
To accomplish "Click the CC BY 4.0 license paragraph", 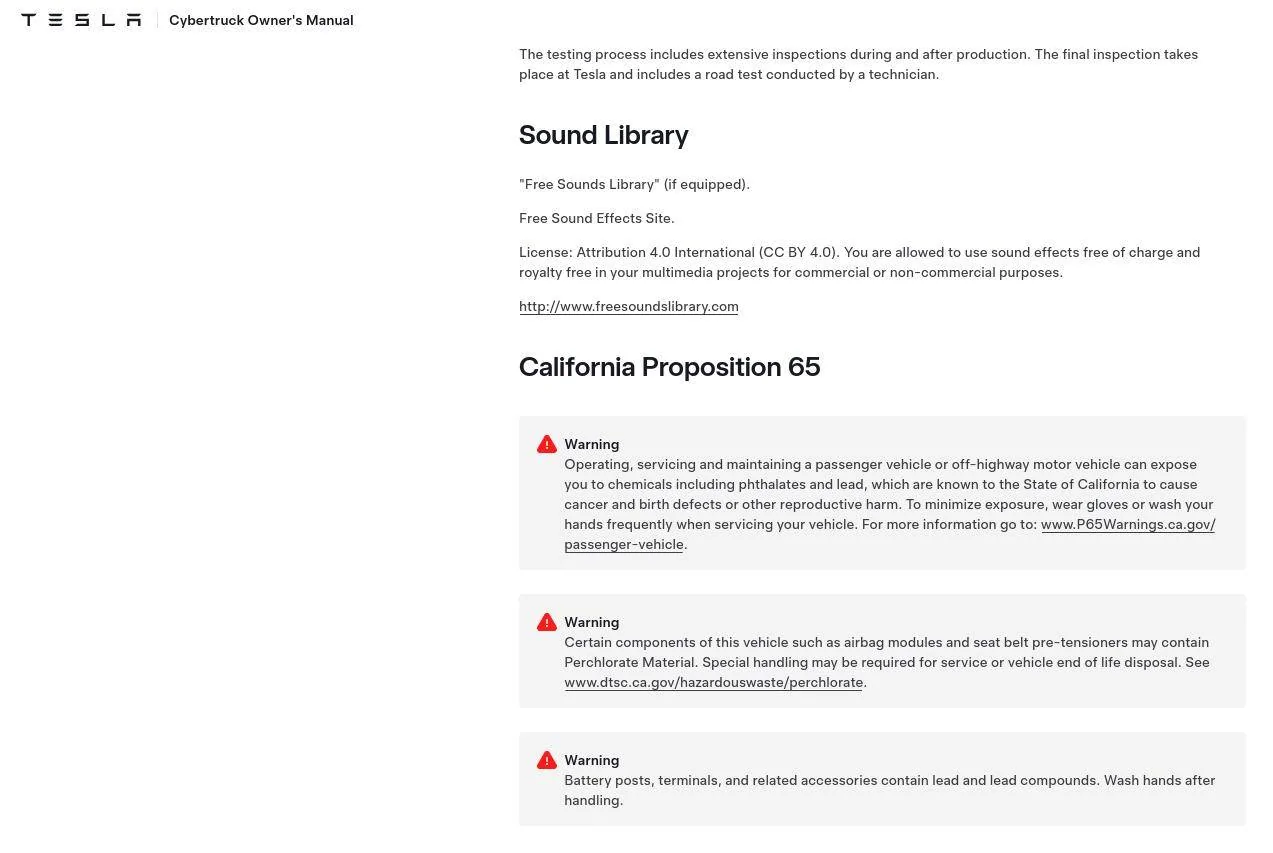I will pyautogui.click(x=860, y=262).
